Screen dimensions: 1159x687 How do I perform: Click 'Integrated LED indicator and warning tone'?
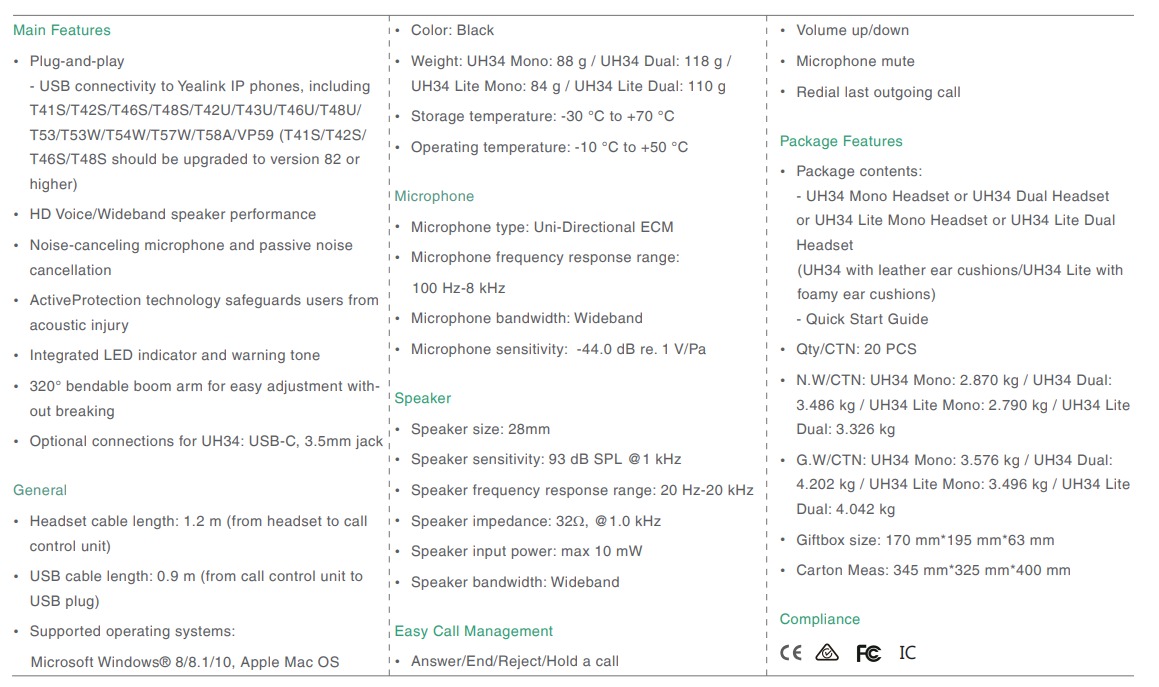[174, 356]
